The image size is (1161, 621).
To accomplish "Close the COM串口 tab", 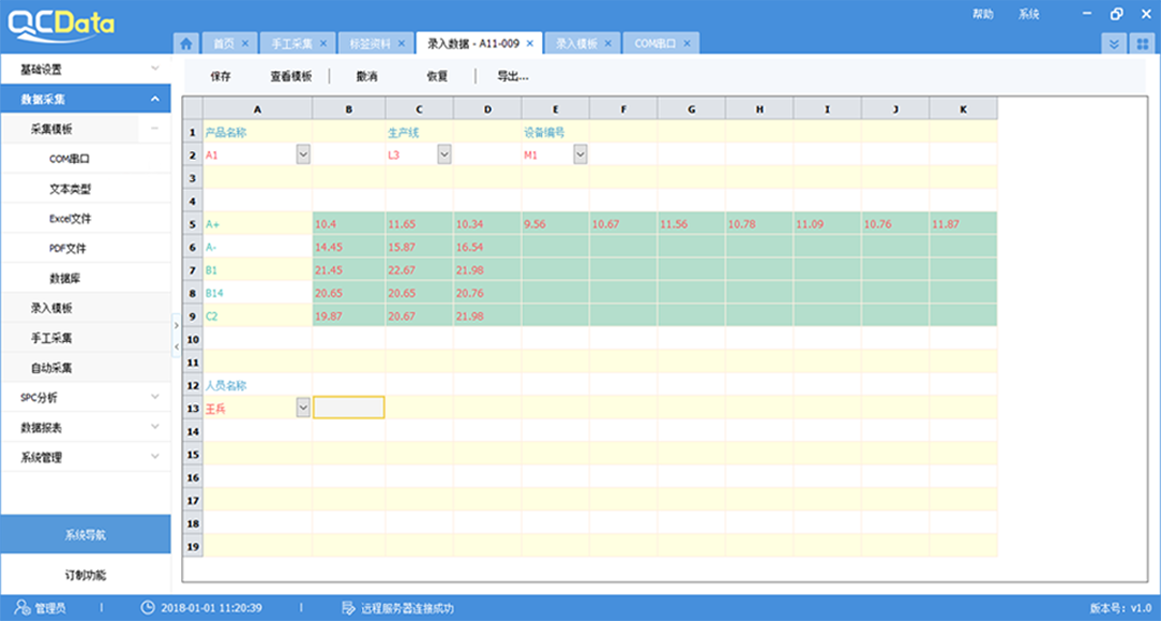I will pos(686,44).
